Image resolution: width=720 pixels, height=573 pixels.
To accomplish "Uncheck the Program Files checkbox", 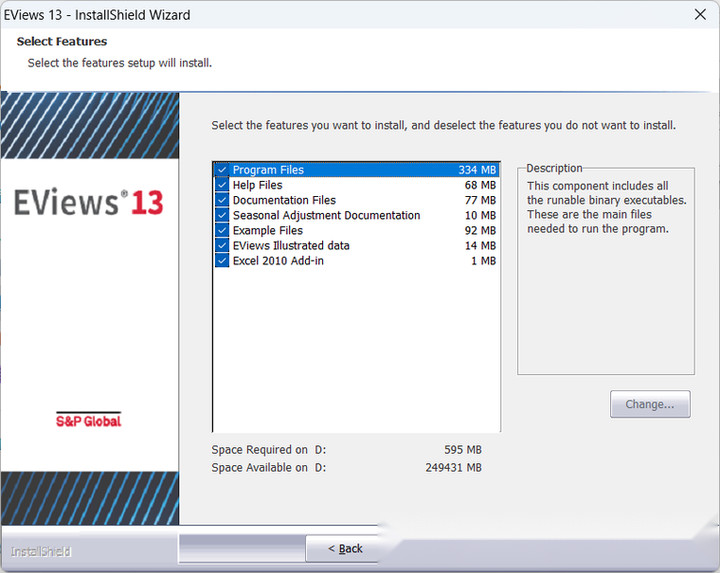I will pos(222,170).
